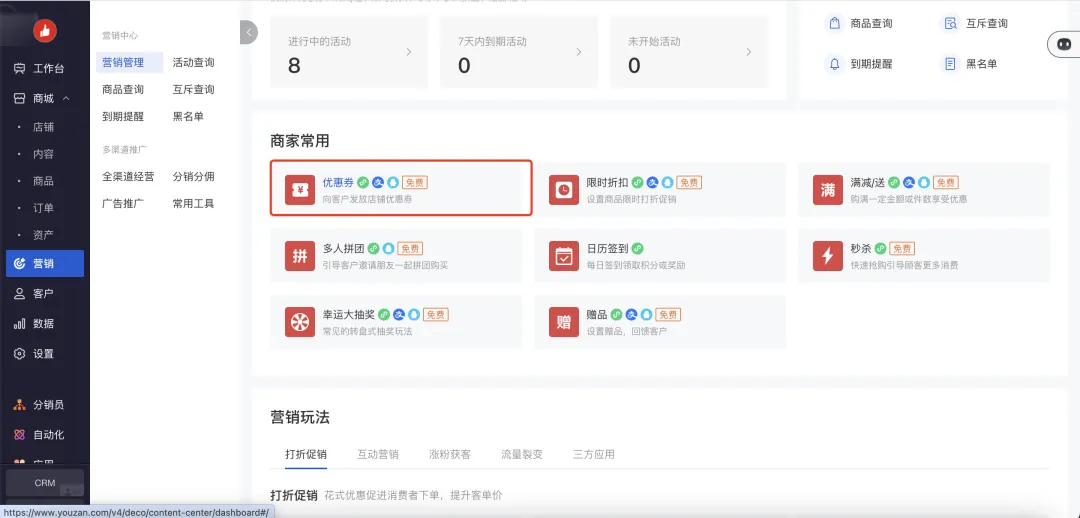Click the 限时折扣 clock icon
Image resolution: width=1080 pixels, height=518 pixels.
565,190
